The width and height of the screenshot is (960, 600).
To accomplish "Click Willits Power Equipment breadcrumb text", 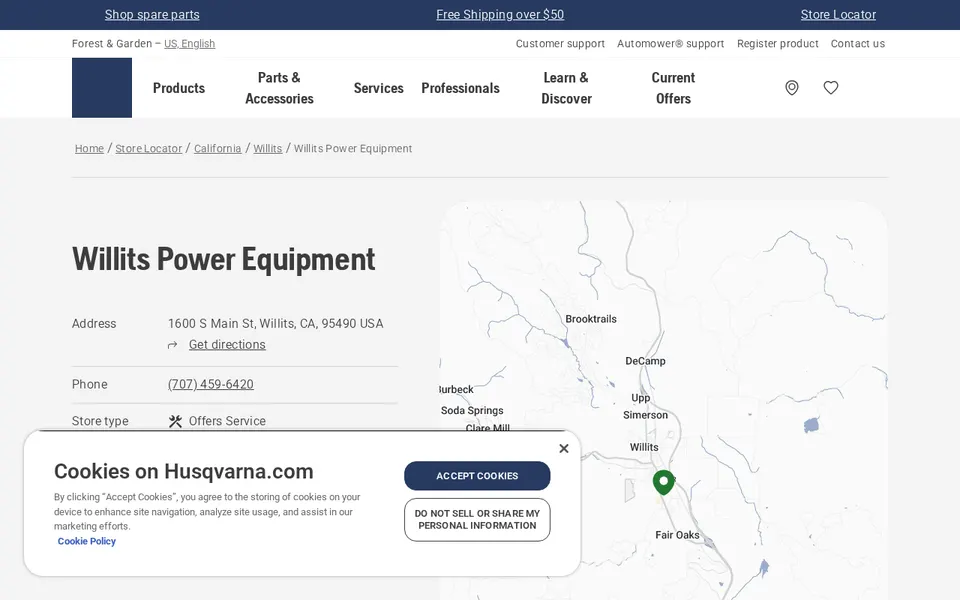I will point(353,148).
